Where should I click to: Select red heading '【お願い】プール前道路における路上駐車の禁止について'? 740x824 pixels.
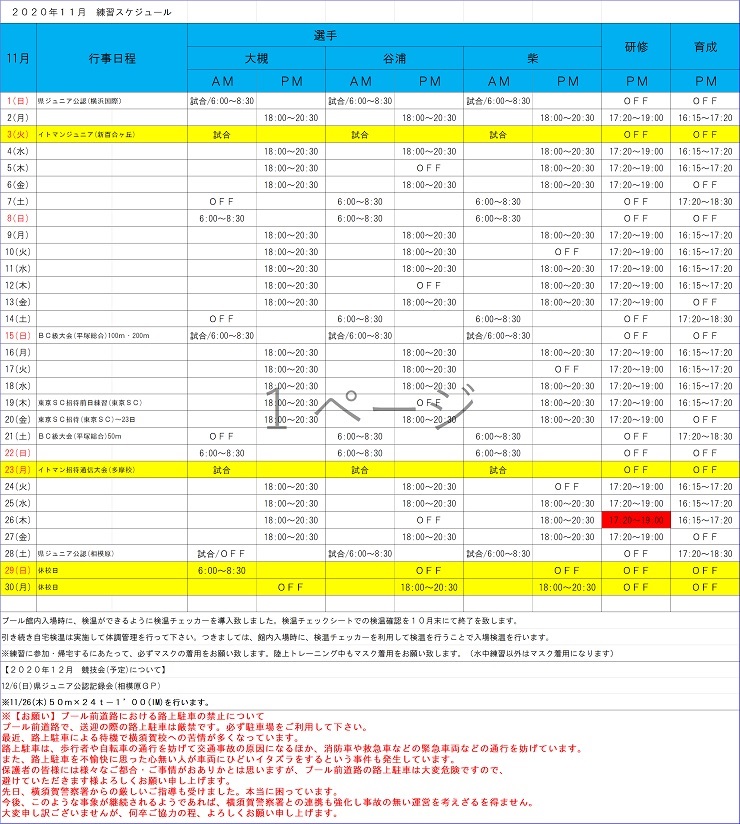tap(138, 716)
